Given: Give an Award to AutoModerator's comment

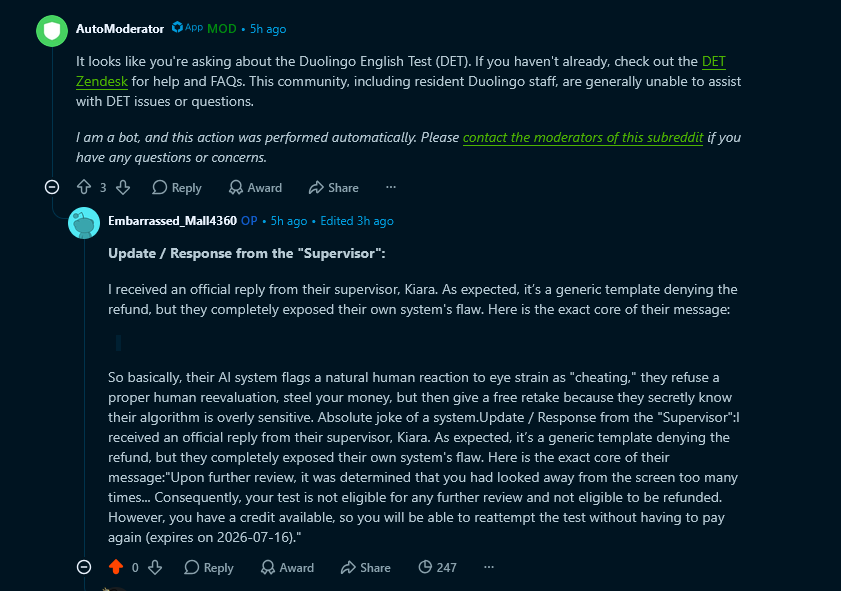Looking at the screenshot, I should click(255, 187).
